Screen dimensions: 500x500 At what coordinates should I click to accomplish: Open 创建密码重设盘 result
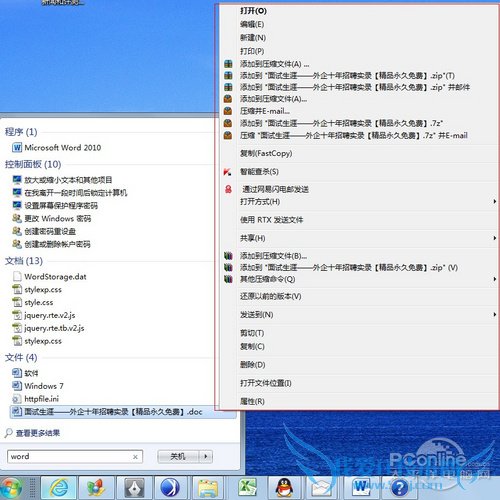pos(50,231)
